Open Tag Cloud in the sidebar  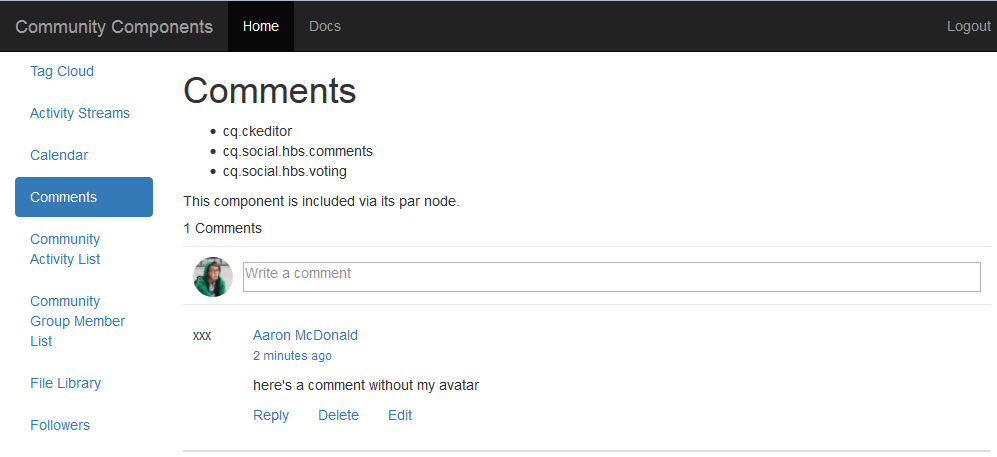[62, 71]
